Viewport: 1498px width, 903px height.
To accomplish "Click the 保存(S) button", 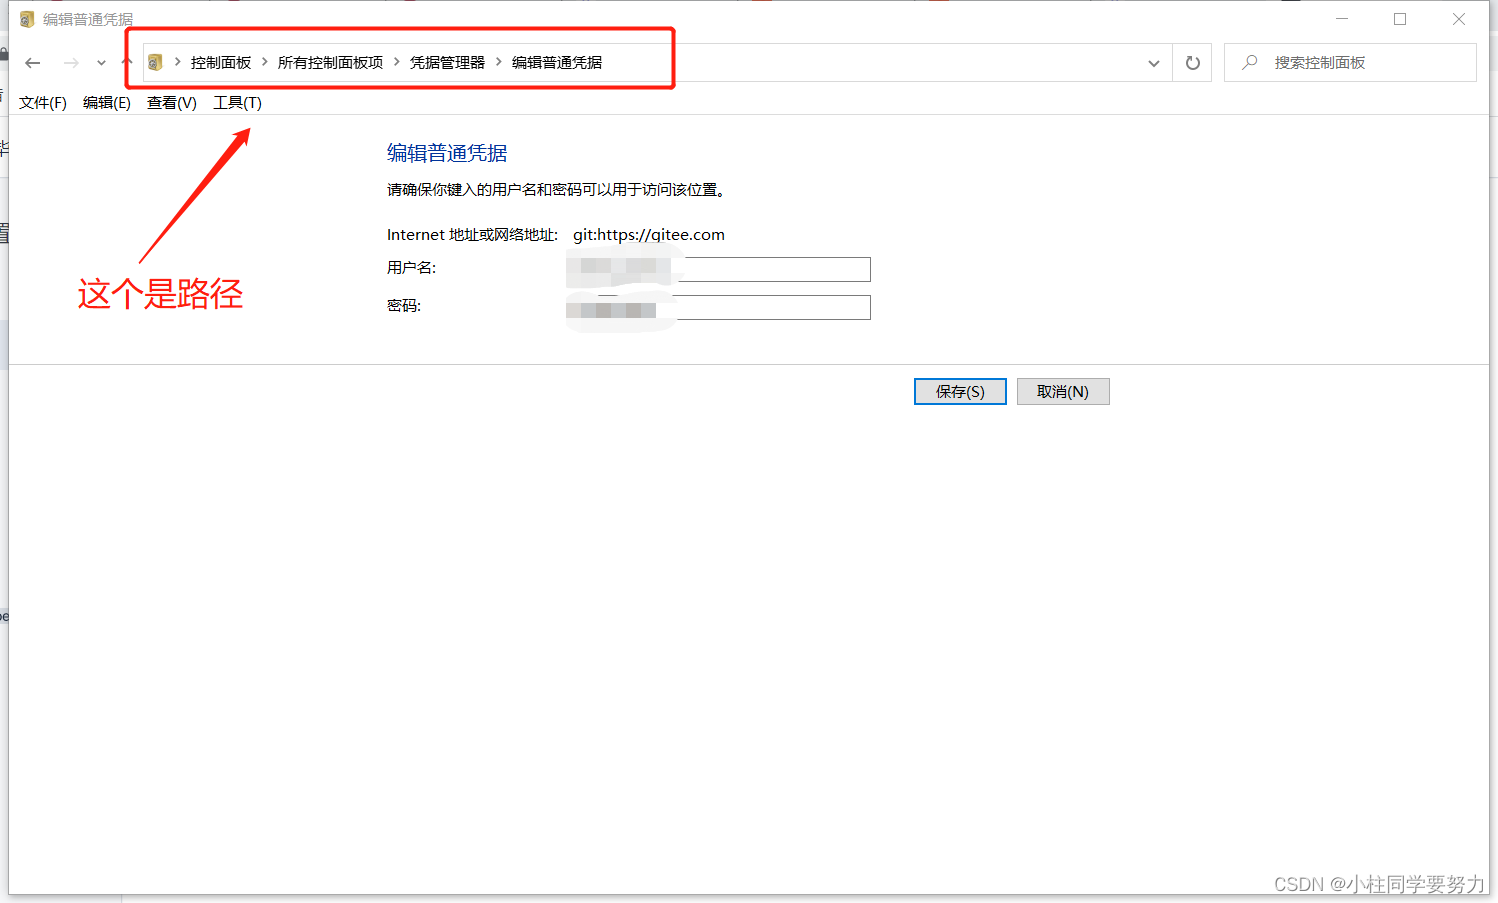I will [960, 392].
